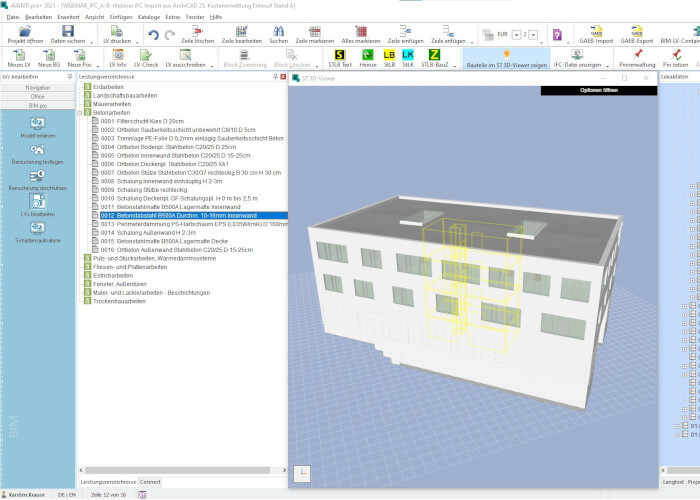
Task: Select position 0016 Ortbeton Außenwand
Action: tap(177, 250)
